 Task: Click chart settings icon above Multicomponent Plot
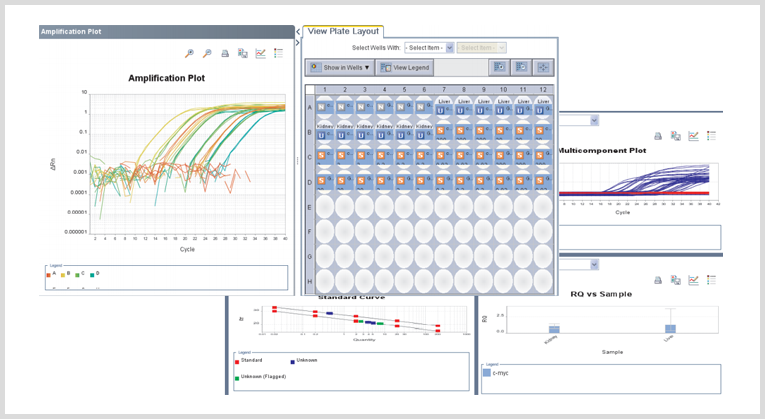[693, 136]
